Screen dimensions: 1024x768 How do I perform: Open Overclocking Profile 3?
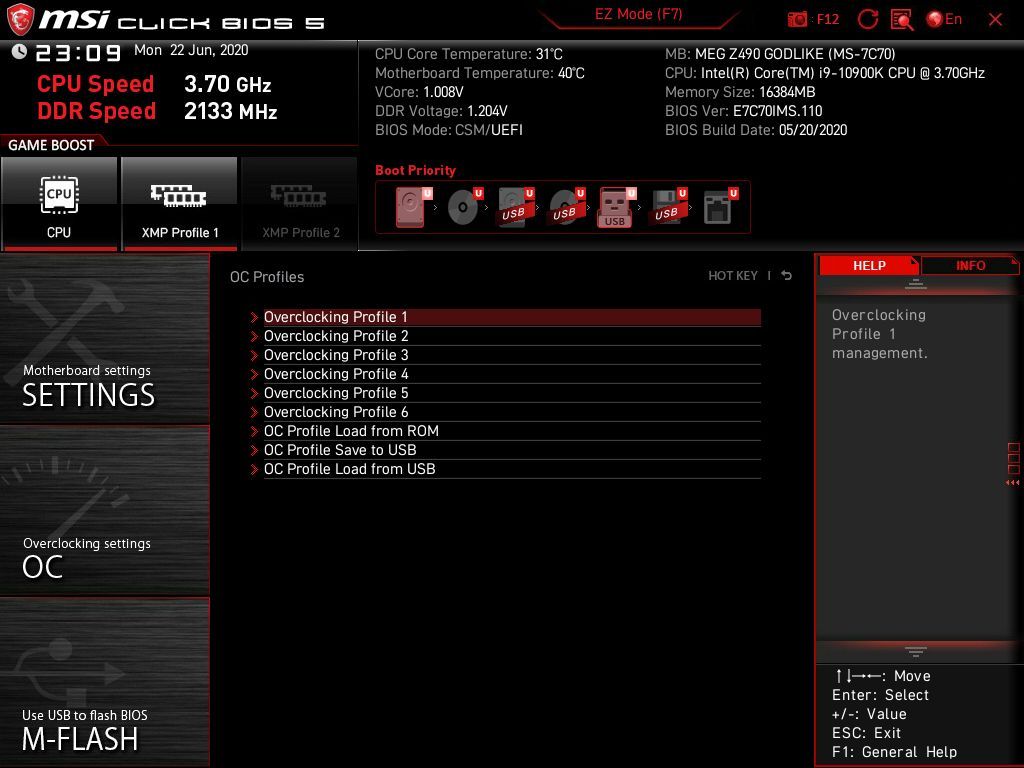(512, 355)
